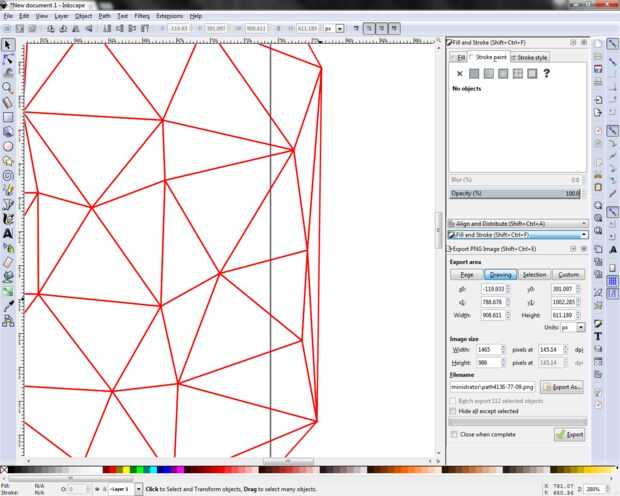The height and width of the screenshot is (496, 620).
Task: Enable Close when complete checkbox
Action: 454,434
